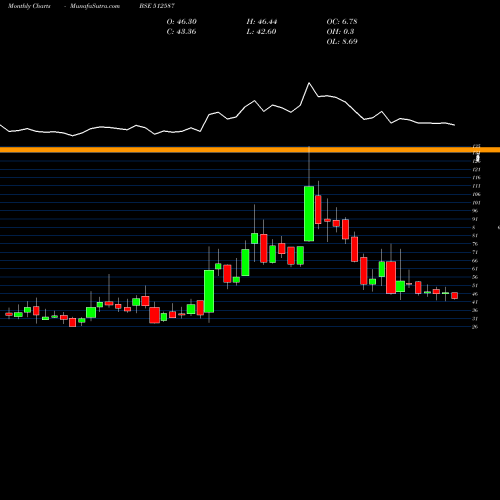Click the 51 price axis label
Viewport: 500px width, 500px height.
pos(475,285)
